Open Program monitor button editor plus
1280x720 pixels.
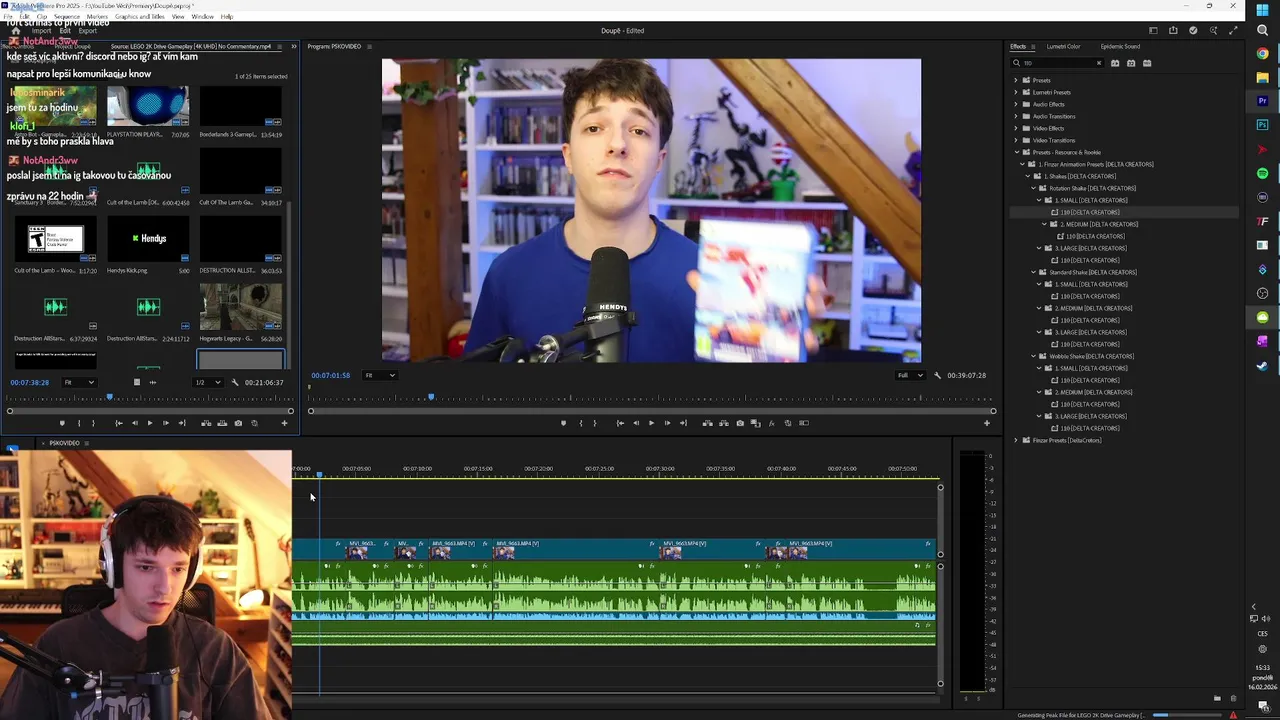click(x=987, y=423)
